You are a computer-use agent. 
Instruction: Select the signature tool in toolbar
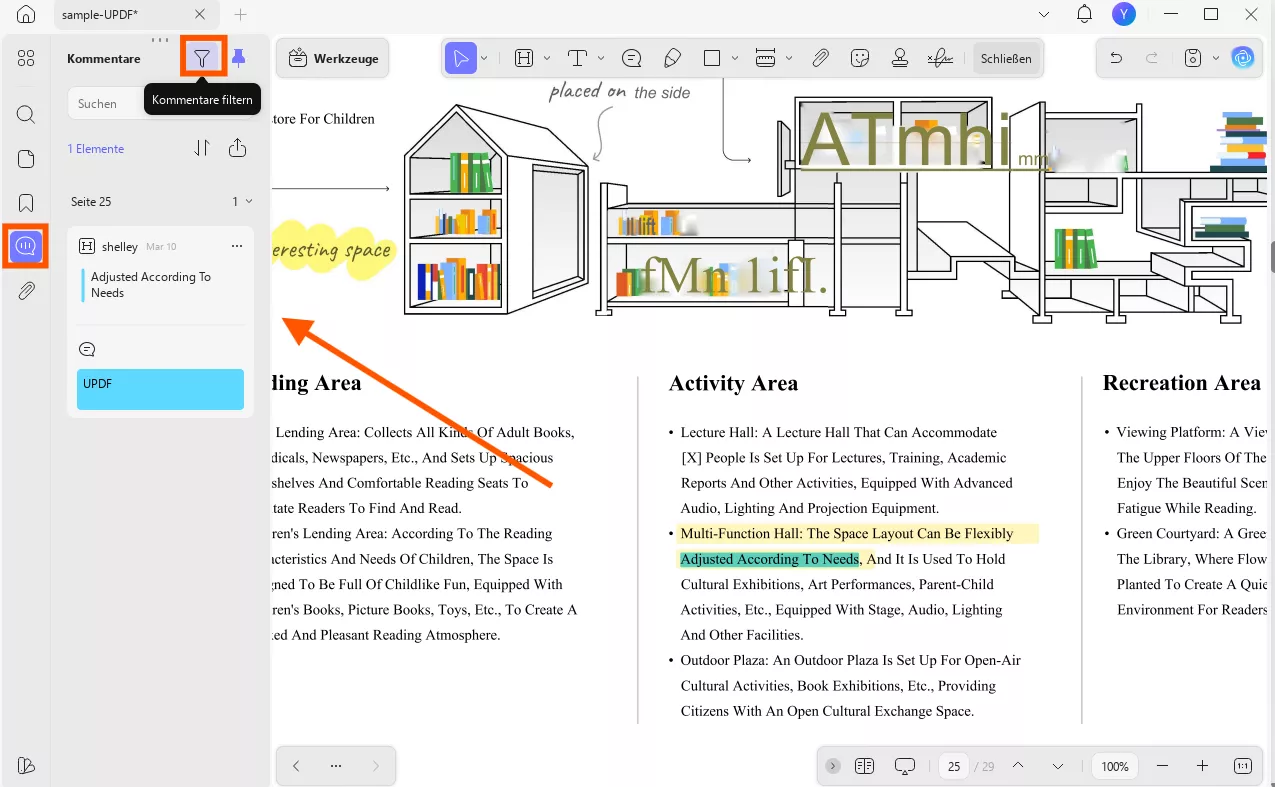click(x=939, y=58)
